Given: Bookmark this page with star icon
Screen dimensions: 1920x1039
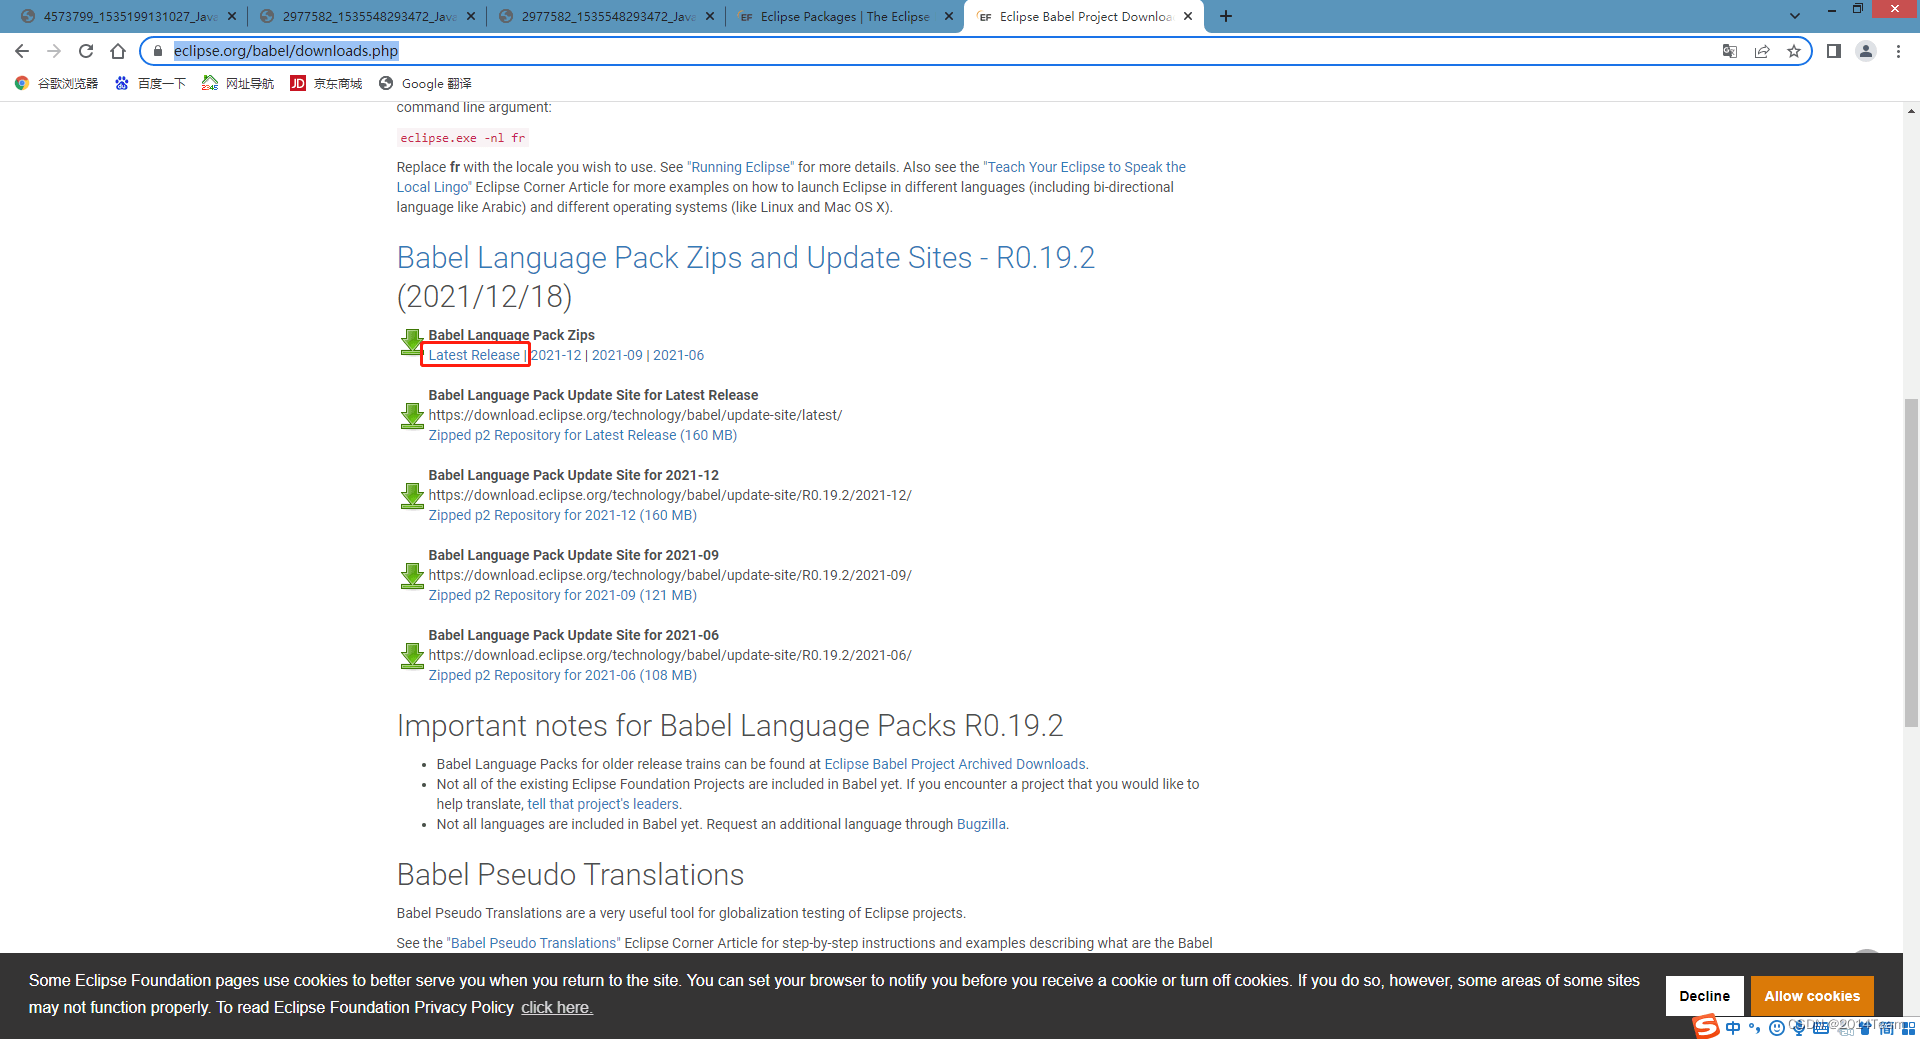Looking at the screenshot, I should coord(1794,51).
